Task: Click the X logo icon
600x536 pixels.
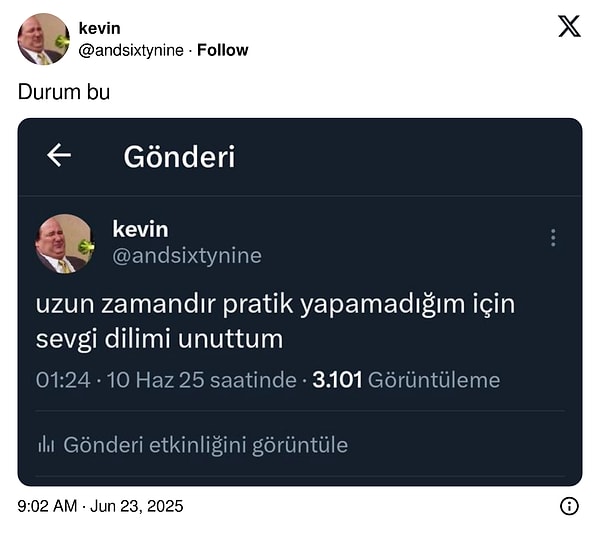Action: coord(569,27)
